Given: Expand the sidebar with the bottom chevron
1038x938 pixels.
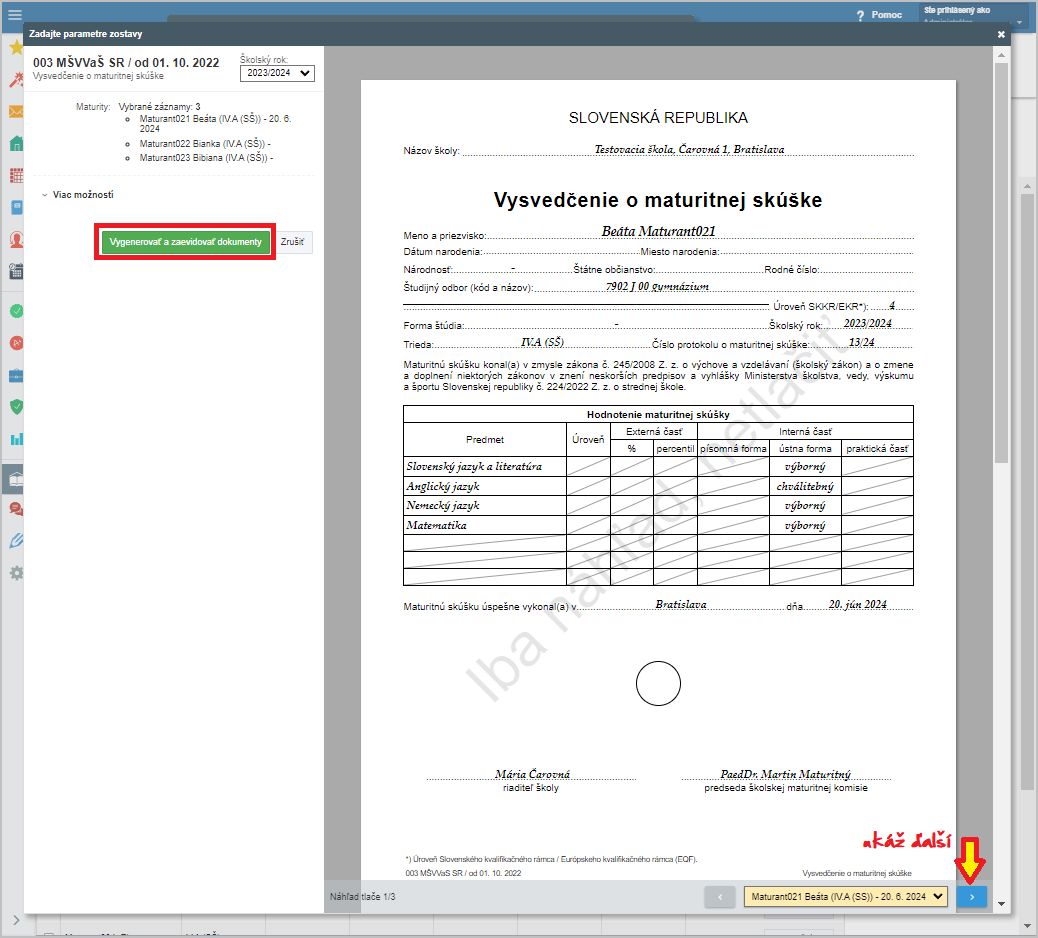Looking at the screenshot, I should (x=16, y=920).
